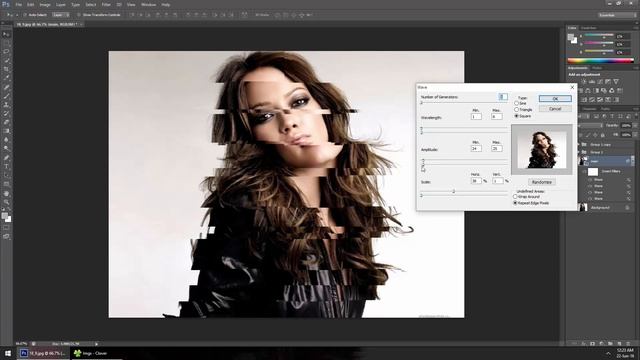Select the Hand tool

tap(6, 193)
